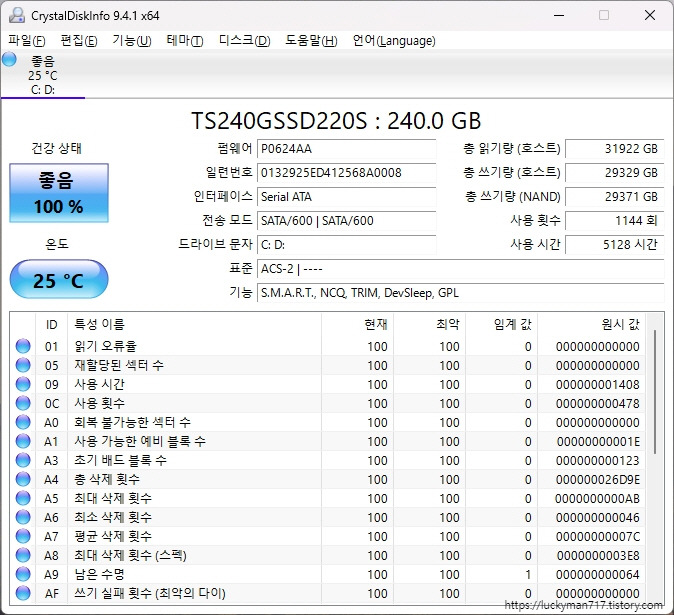Click raw value 000000000064 in 남은 수명 row
This screenshot has width=674, height=615.
(x=597, y=575)
